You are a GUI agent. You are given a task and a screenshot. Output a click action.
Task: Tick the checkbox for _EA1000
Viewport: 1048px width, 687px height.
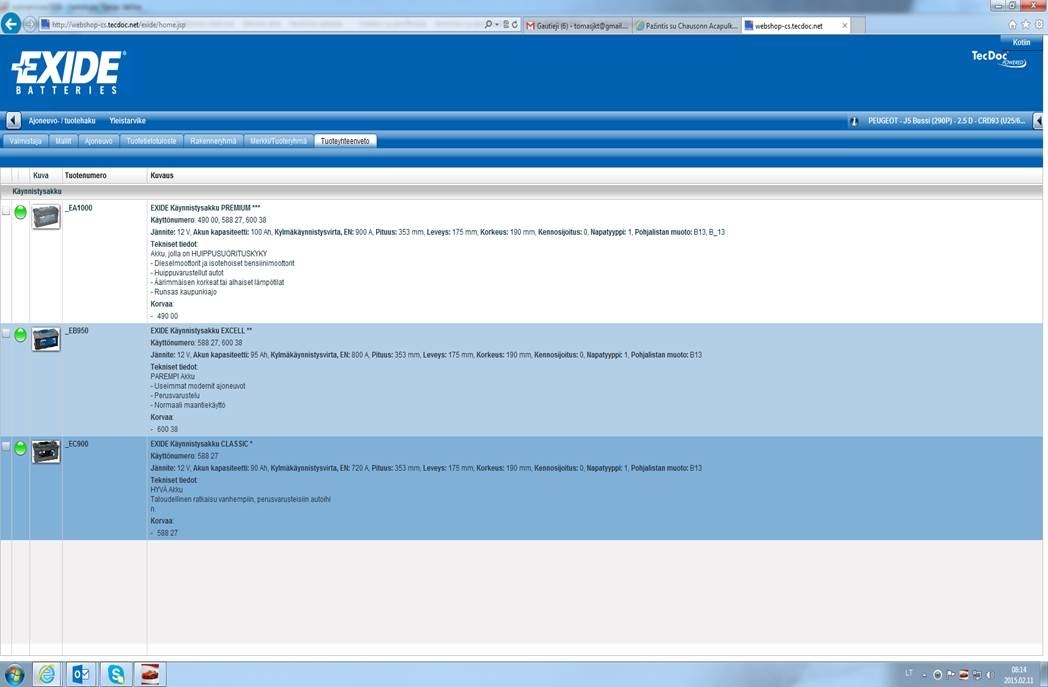coord(6,211)
